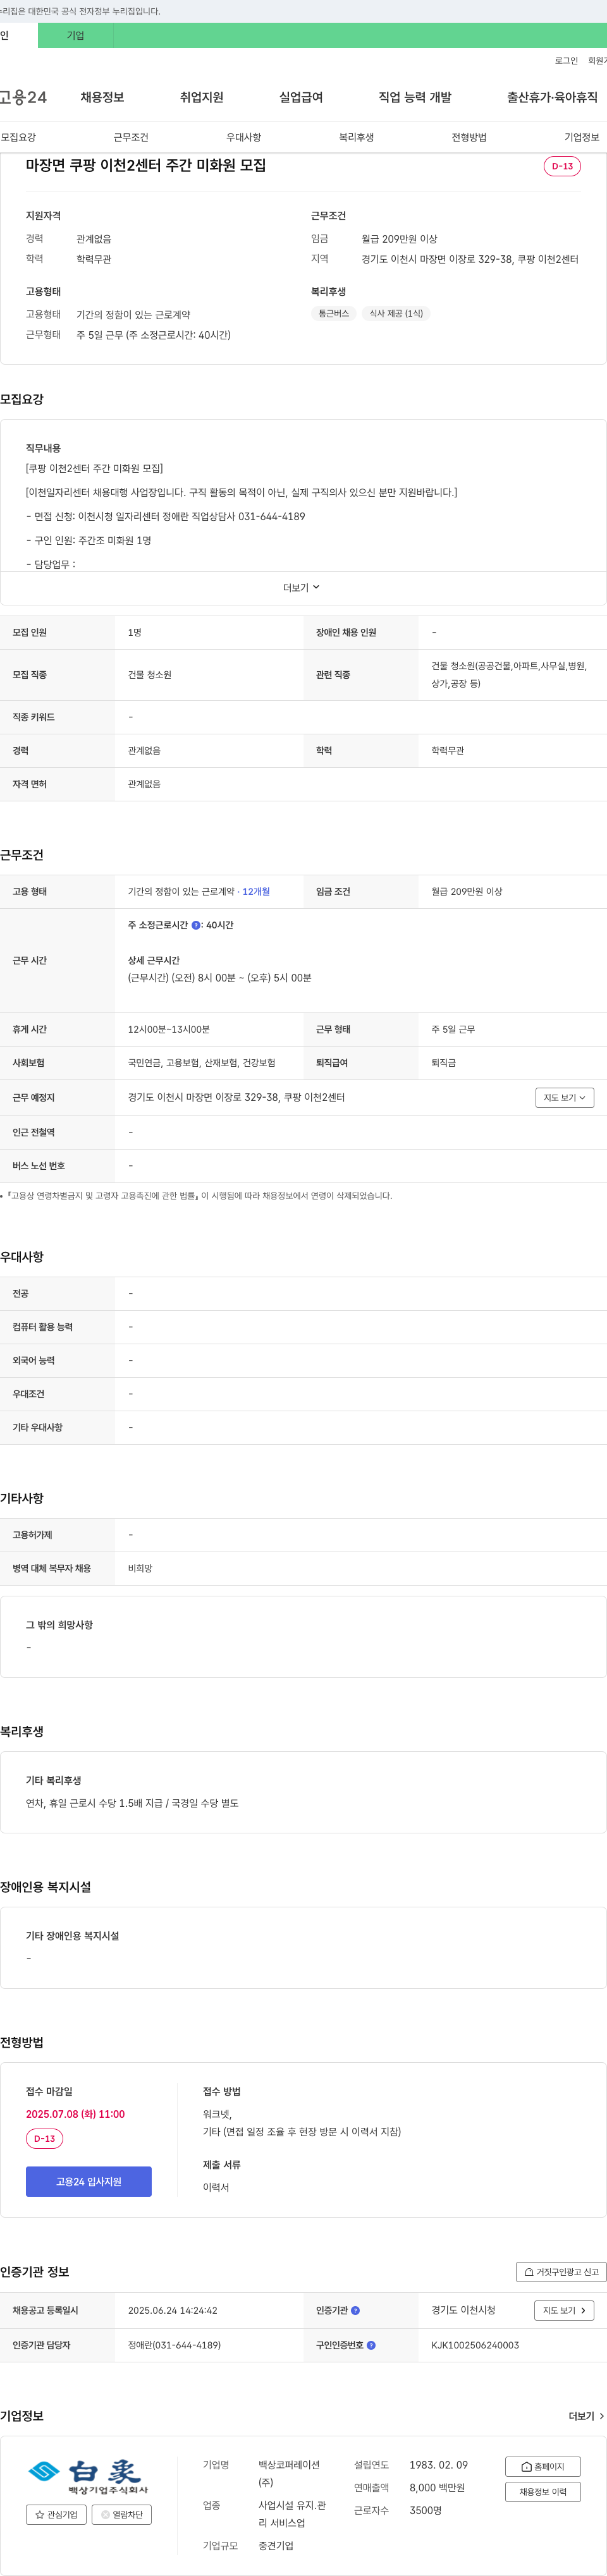Click the 인증기관 help question-mark icon
The width and height of the screenshot is (607, 2576).
[355, 2311]
